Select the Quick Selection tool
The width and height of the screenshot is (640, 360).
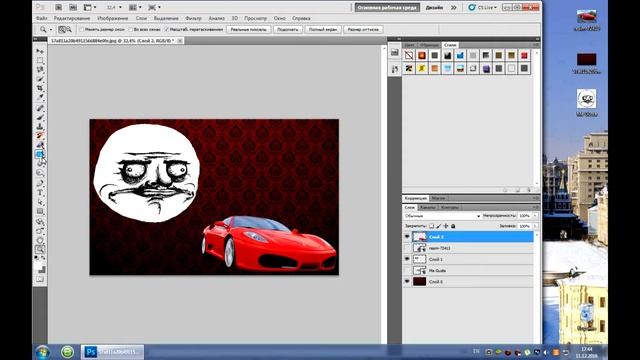[40, 79]
